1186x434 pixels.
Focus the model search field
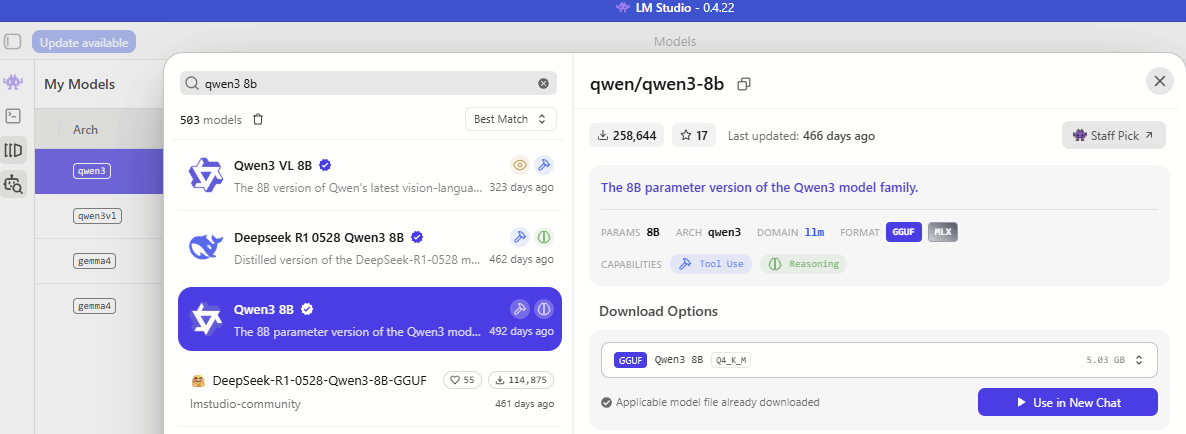tap(368, 83)
